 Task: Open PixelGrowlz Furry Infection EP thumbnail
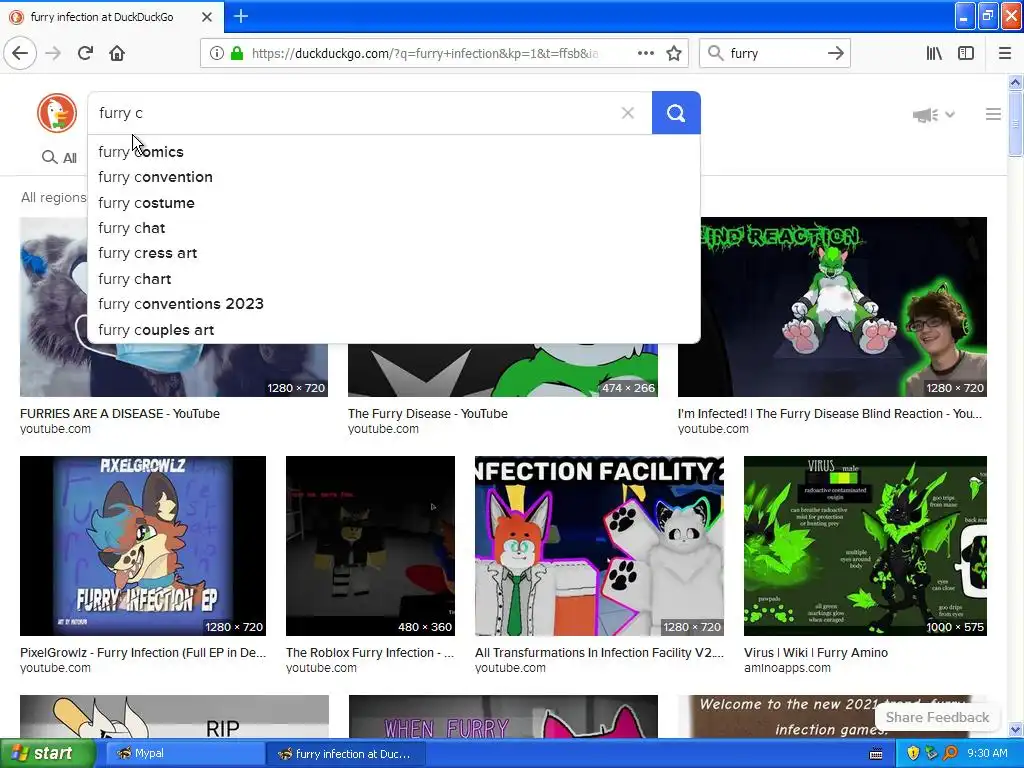point(142,546)
